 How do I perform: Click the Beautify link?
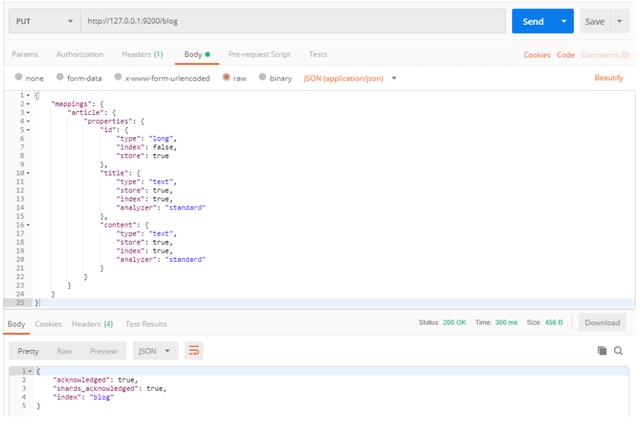point(609,78)
